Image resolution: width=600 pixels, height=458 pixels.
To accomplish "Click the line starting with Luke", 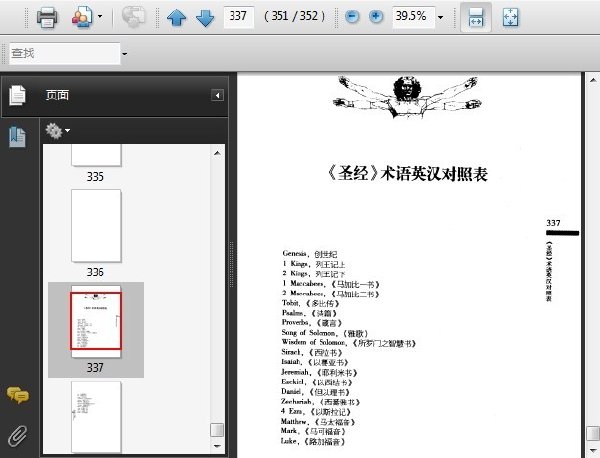I will 313,441.
